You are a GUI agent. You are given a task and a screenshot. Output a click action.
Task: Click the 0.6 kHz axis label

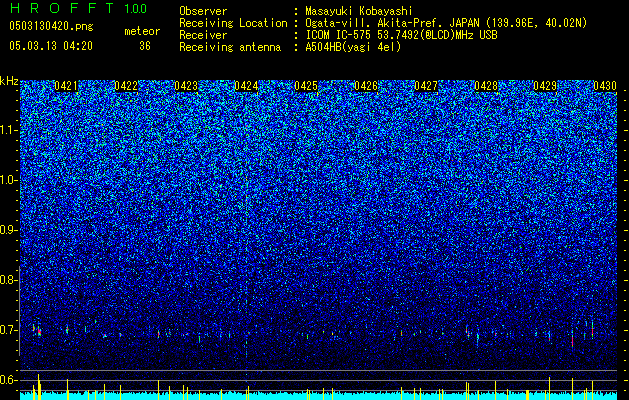point(9,380)
